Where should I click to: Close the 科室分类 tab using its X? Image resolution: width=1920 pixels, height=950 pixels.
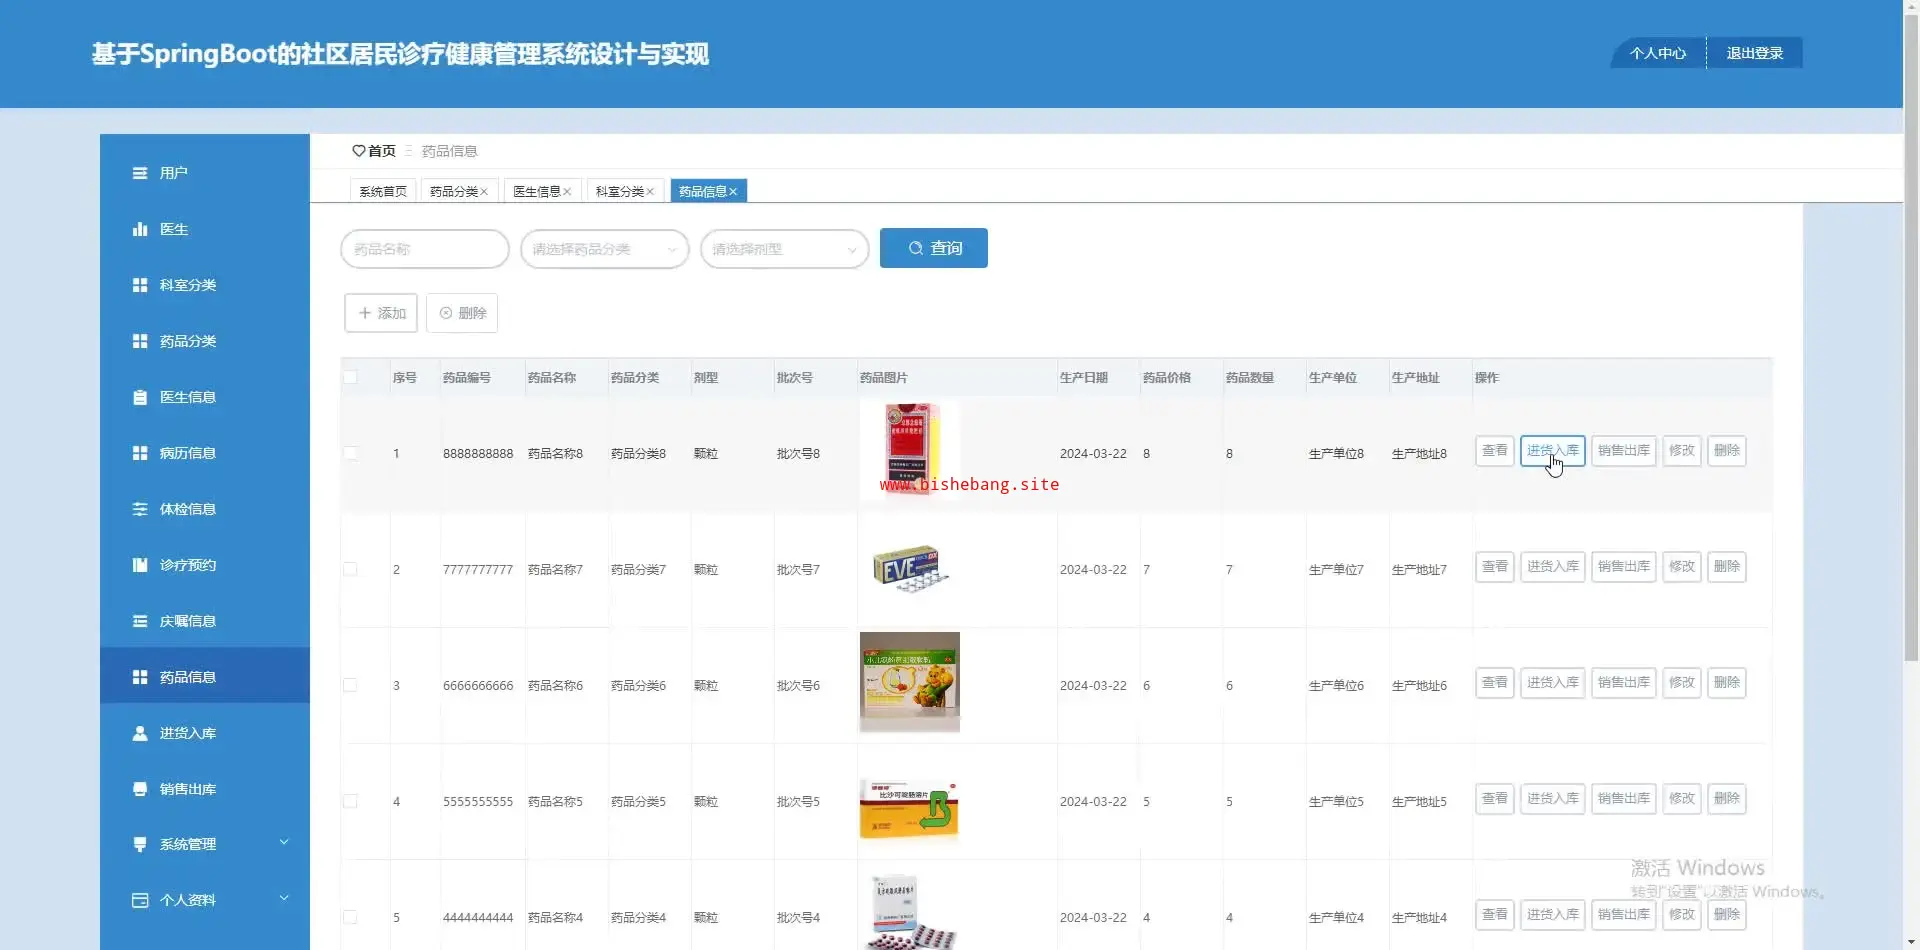(650, 192)
